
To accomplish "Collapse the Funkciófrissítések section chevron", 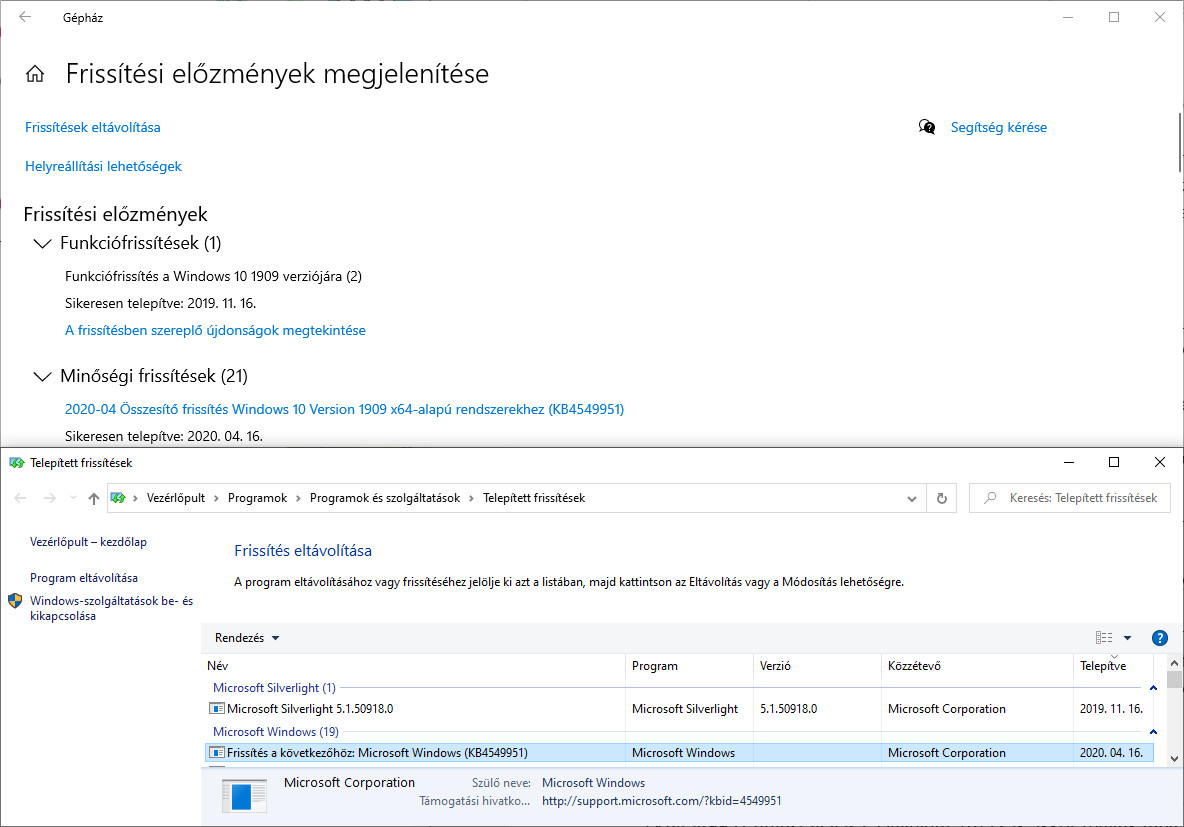I will (42, 243).
